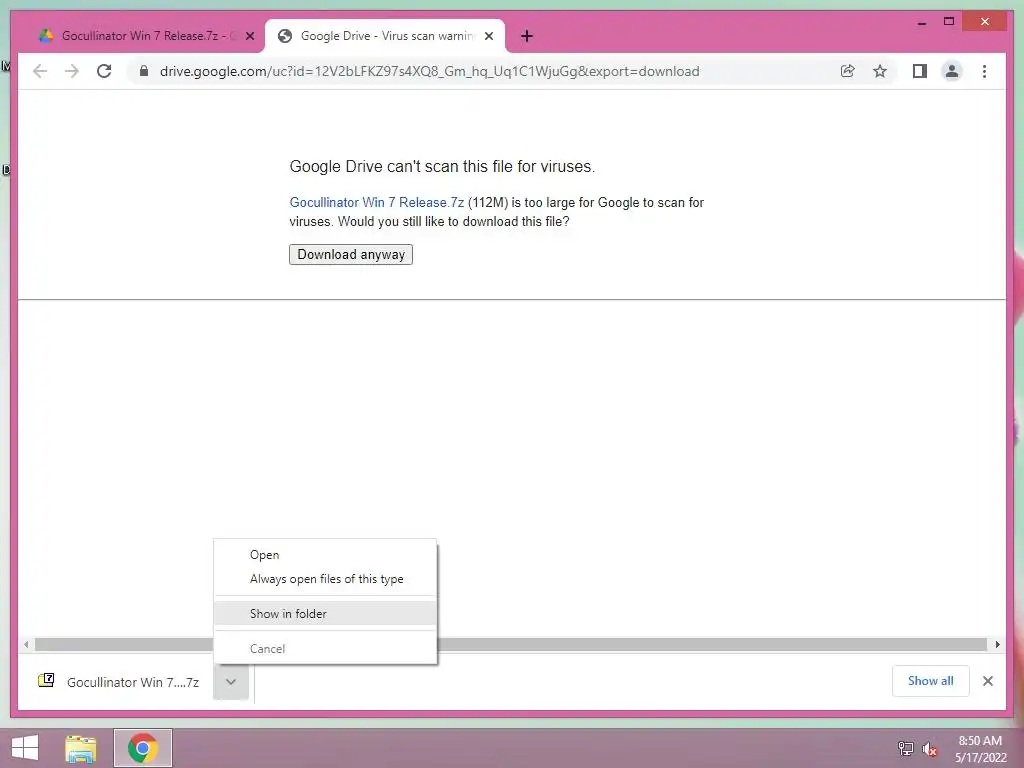Click the Download anyway button

click(351, 254)
